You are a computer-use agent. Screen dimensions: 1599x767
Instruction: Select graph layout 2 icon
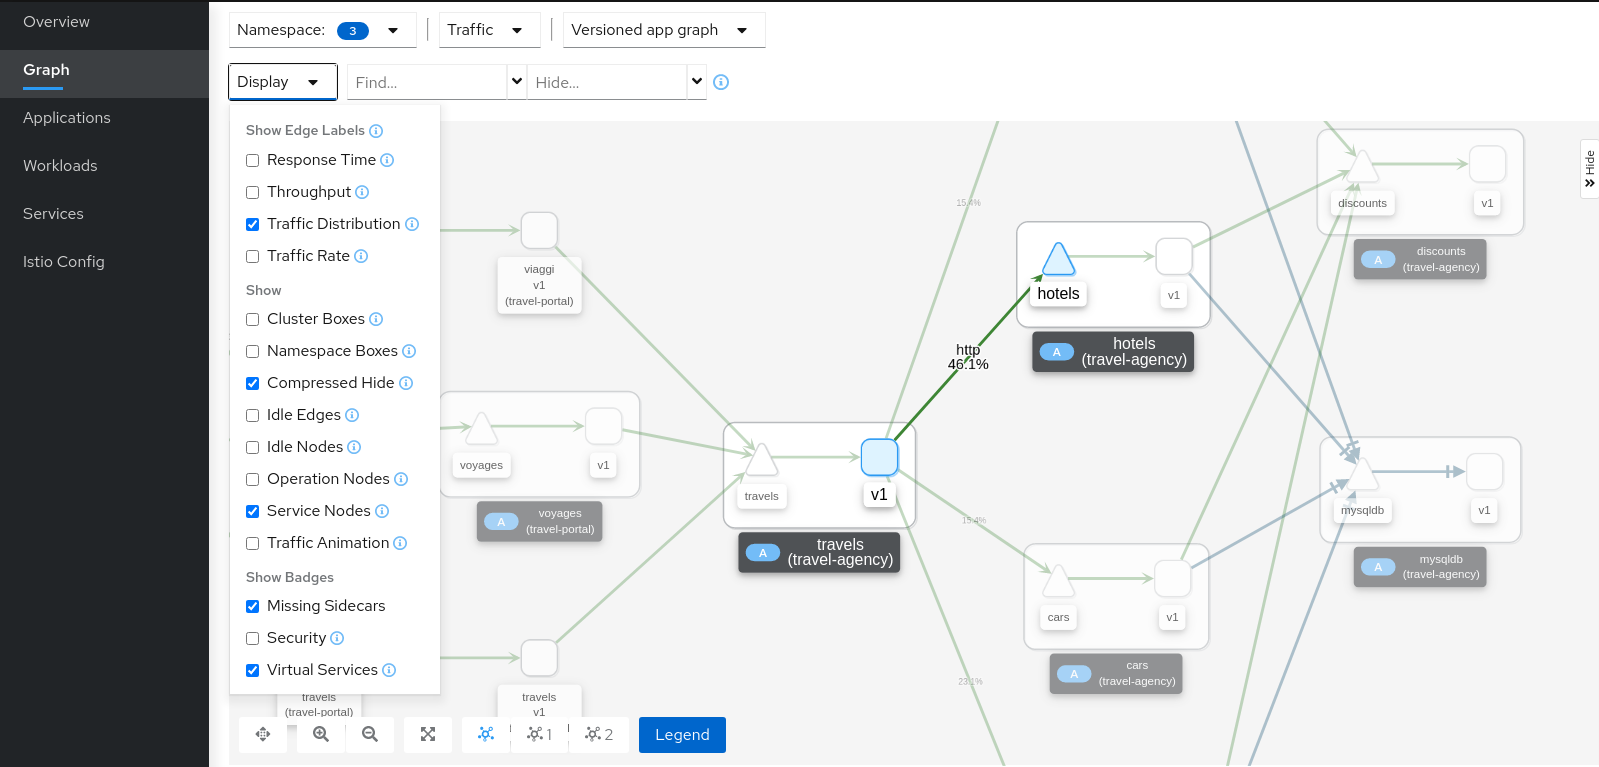[598, 734]
